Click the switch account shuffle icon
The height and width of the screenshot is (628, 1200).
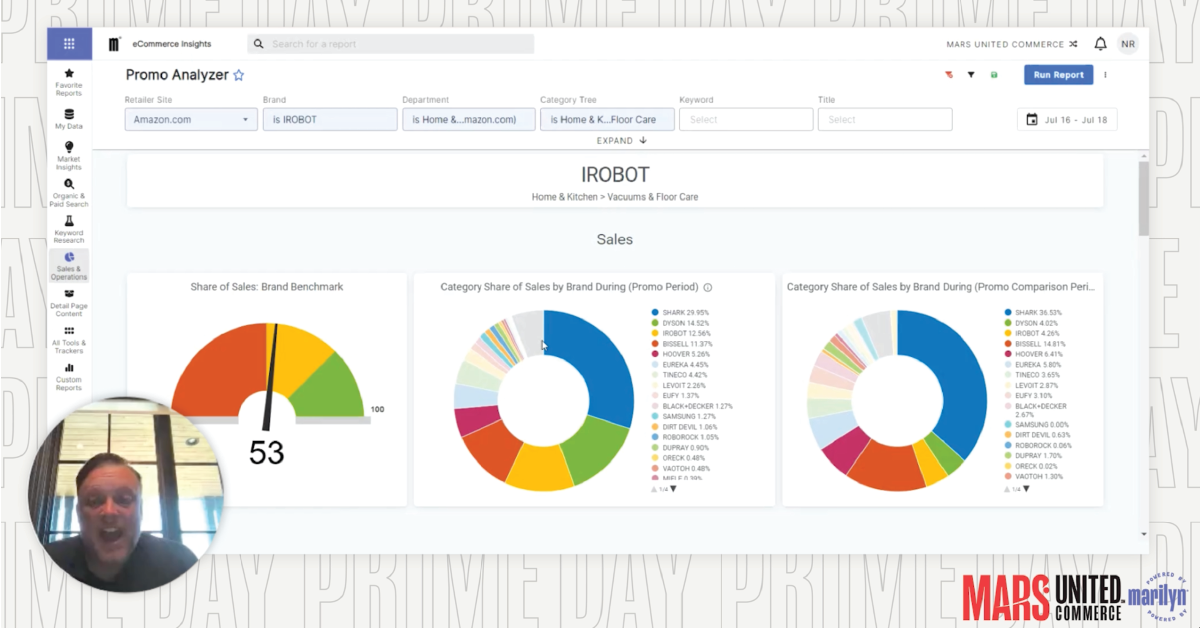(1073, 44)
